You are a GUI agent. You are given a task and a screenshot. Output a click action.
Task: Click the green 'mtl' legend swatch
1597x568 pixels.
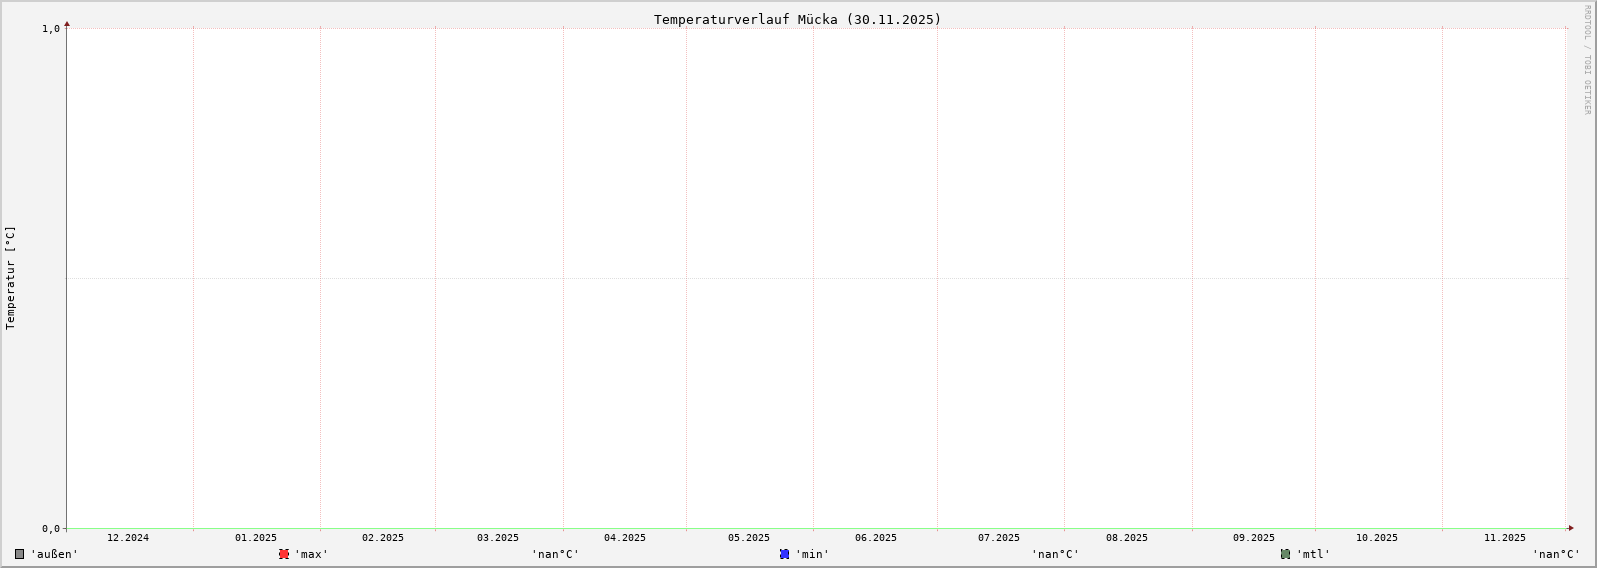coord(1286,554)
